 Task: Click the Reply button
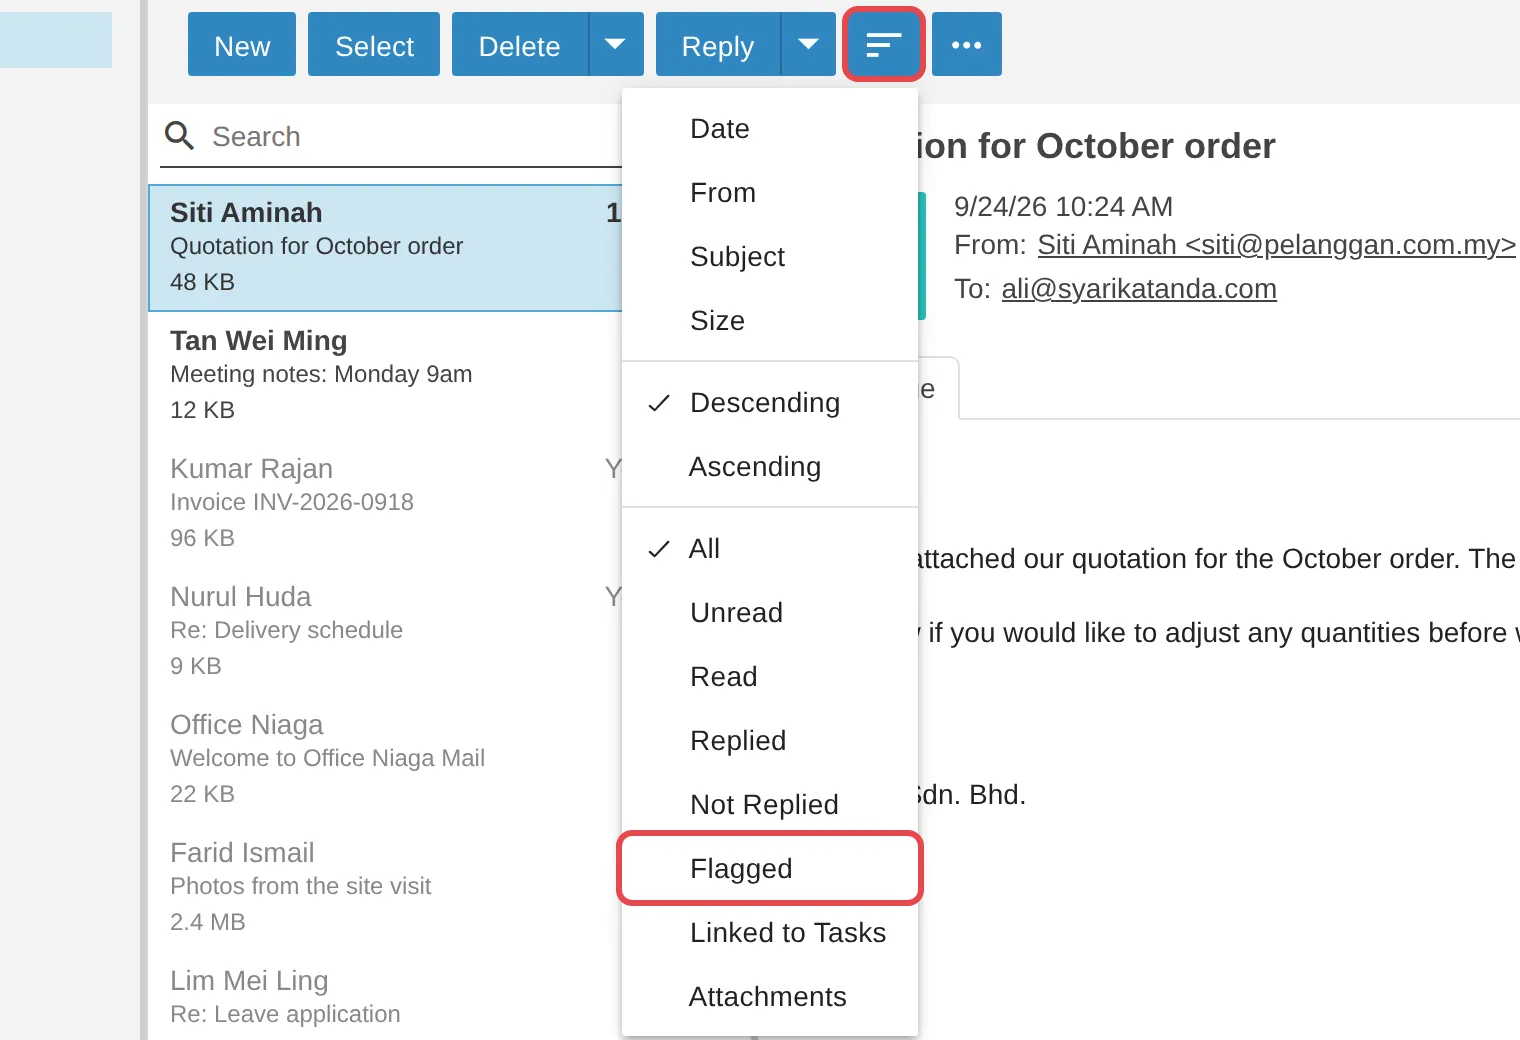click(x=718, y=44)
